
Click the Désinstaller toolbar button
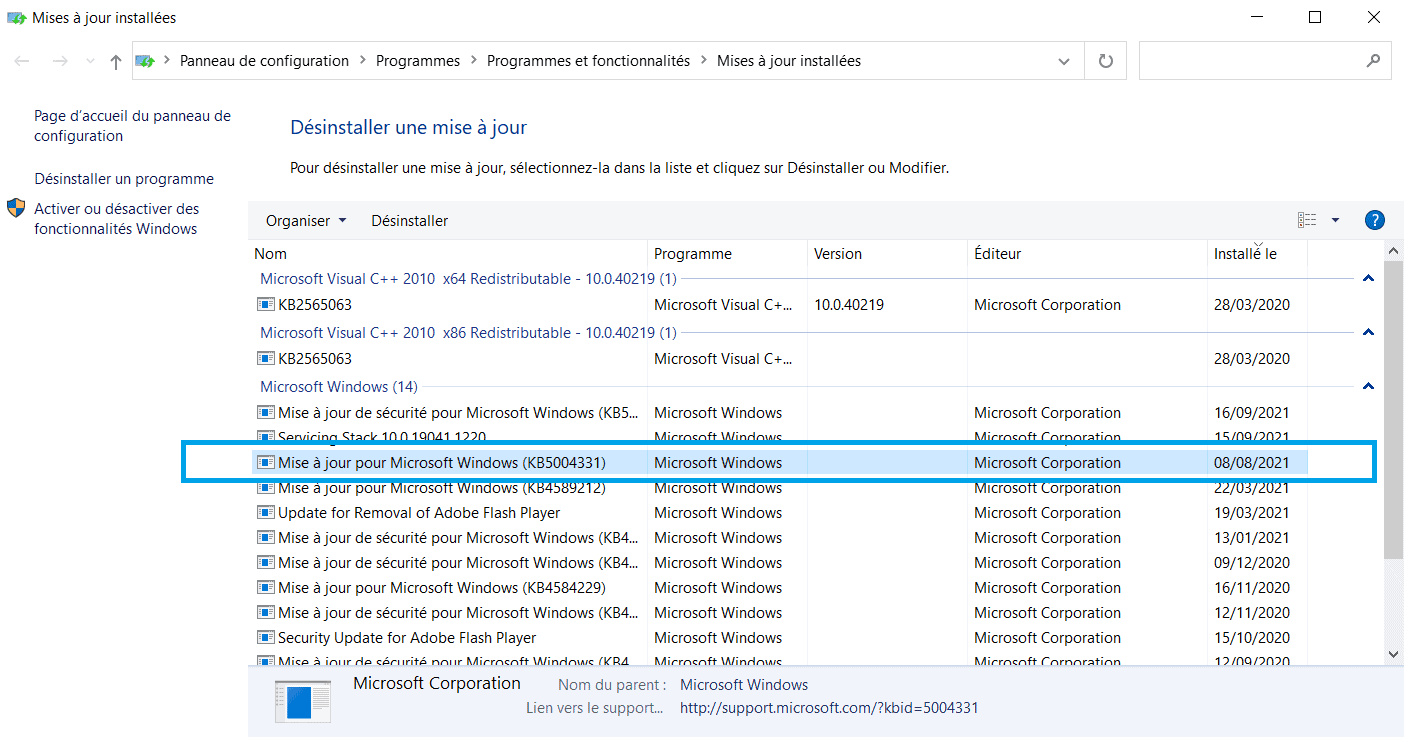(410, 220)
